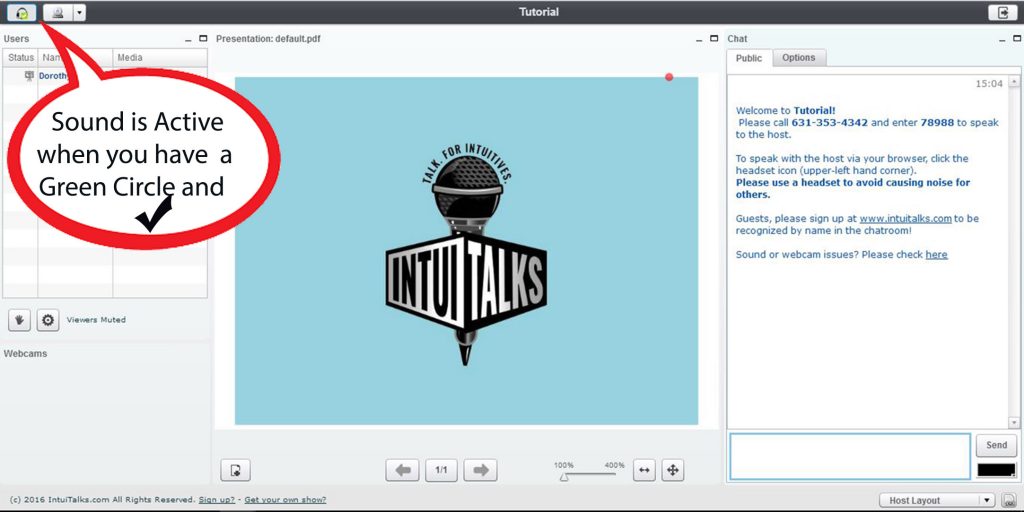The height and width of the screenshot is (512, 1024).
Task: Click the upload presentation icon
Action: coord(236,470)
